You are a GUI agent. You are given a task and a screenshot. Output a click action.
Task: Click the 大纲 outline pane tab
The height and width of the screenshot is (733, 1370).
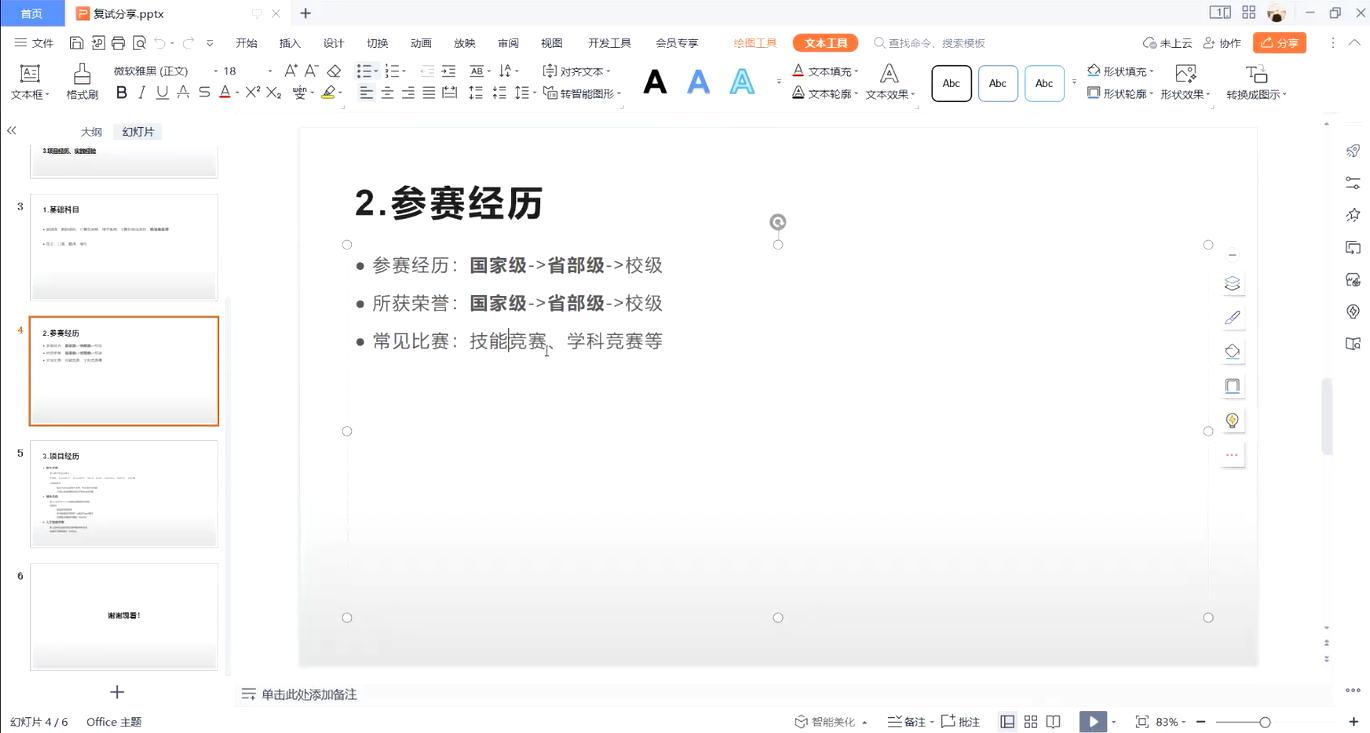coord(90,131)
